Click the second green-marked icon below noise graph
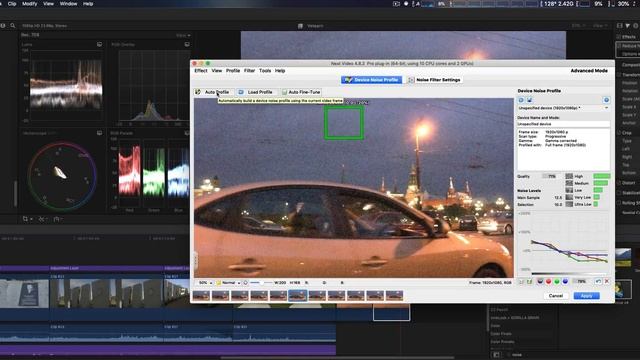Image resolution: width=640 pixels, height=360 pixels. point(529,282)
